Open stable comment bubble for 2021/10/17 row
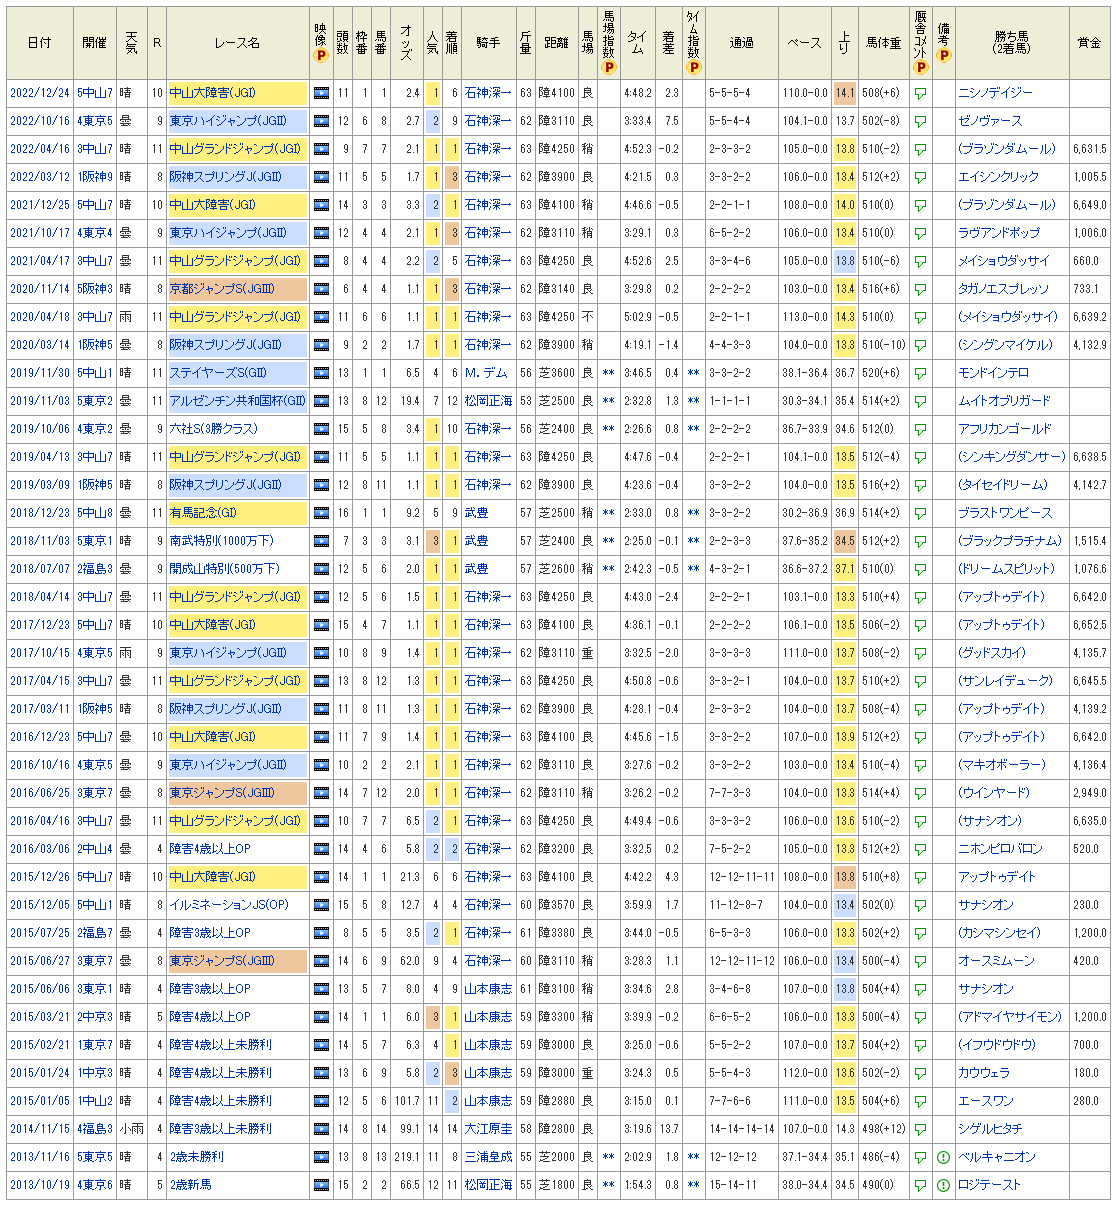 coord(920,233)
